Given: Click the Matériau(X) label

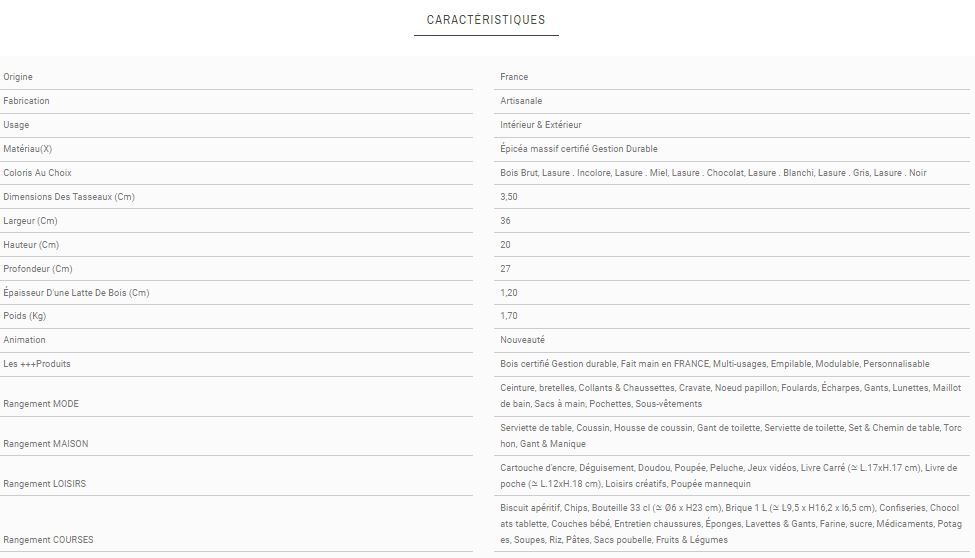Looking at the screenshot, I should (x=27, y=149).
